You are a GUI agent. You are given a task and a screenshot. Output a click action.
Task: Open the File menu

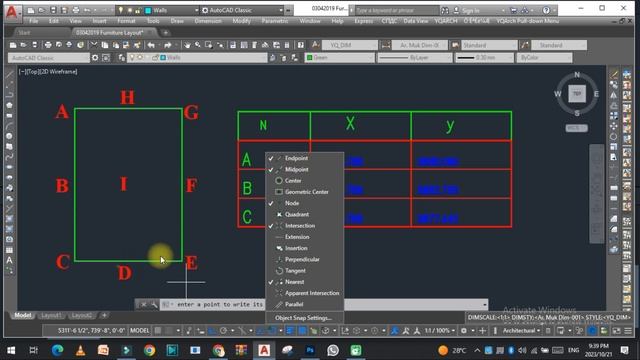click(x=33, y=21)
